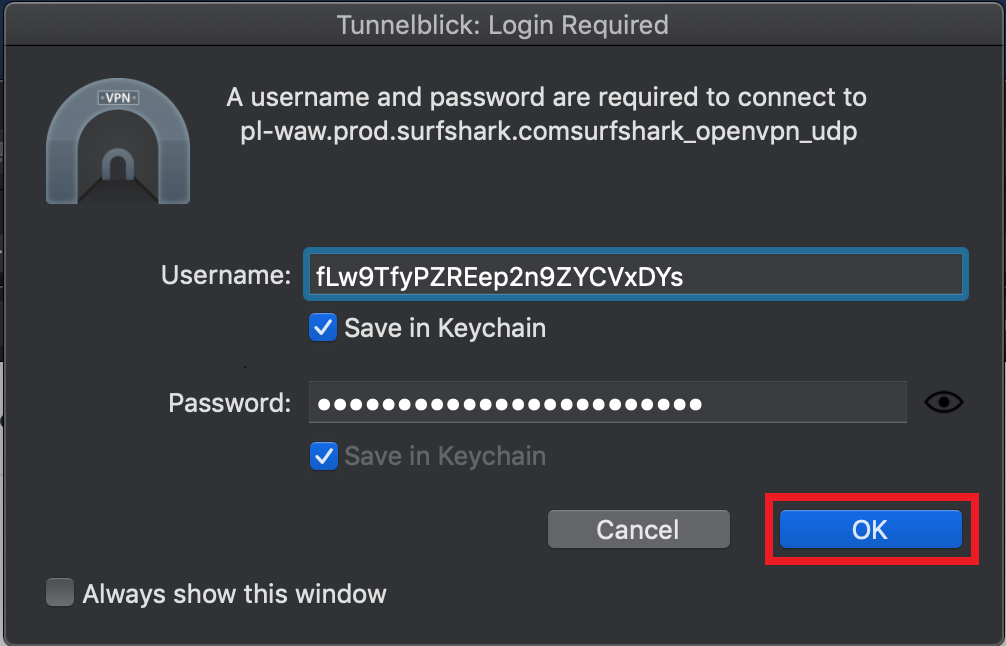Enable the Always show this window checkbox

(x=59, y=592)
